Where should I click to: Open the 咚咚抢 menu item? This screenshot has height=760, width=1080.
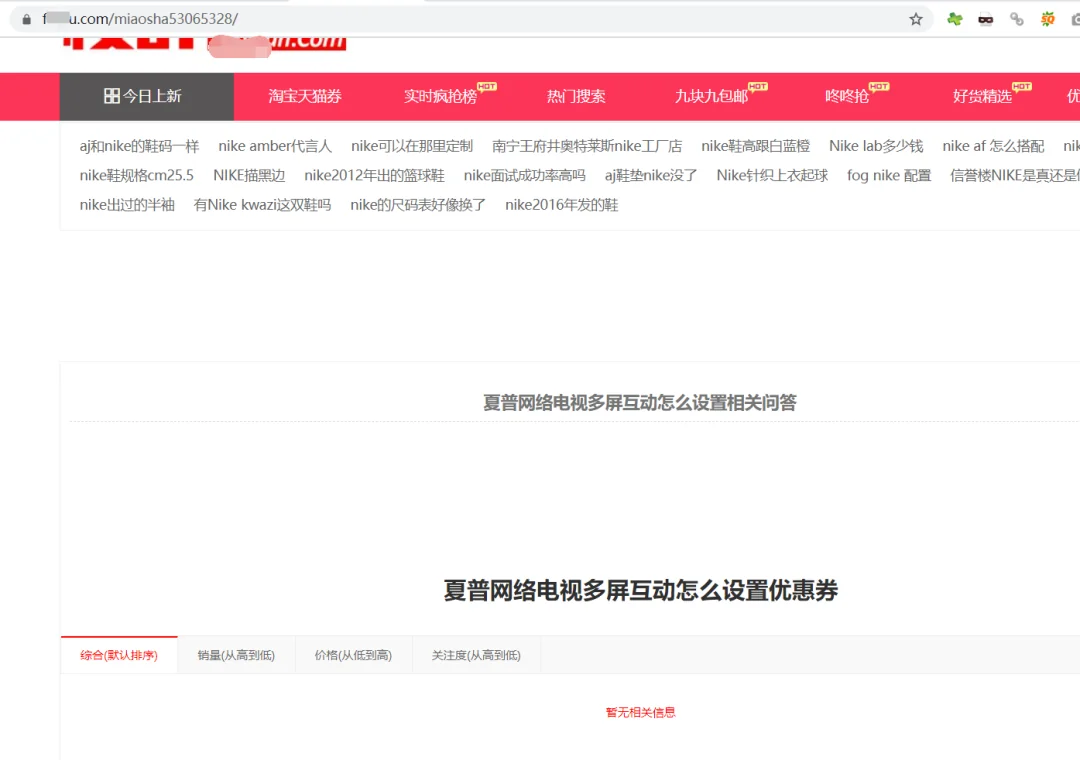[847, 96]
